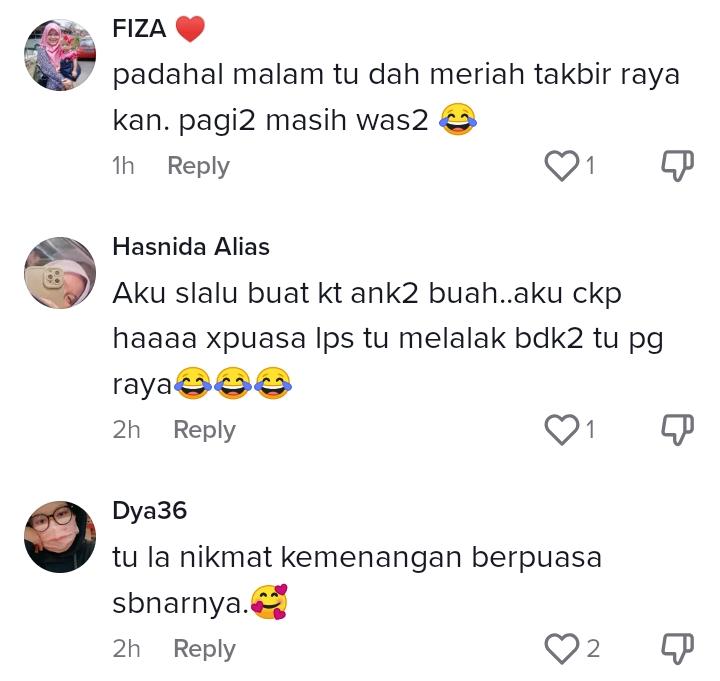Screen dimensions: 720x681
Task: Like Dya36's comment heart icon
Action: click(562, 648)
